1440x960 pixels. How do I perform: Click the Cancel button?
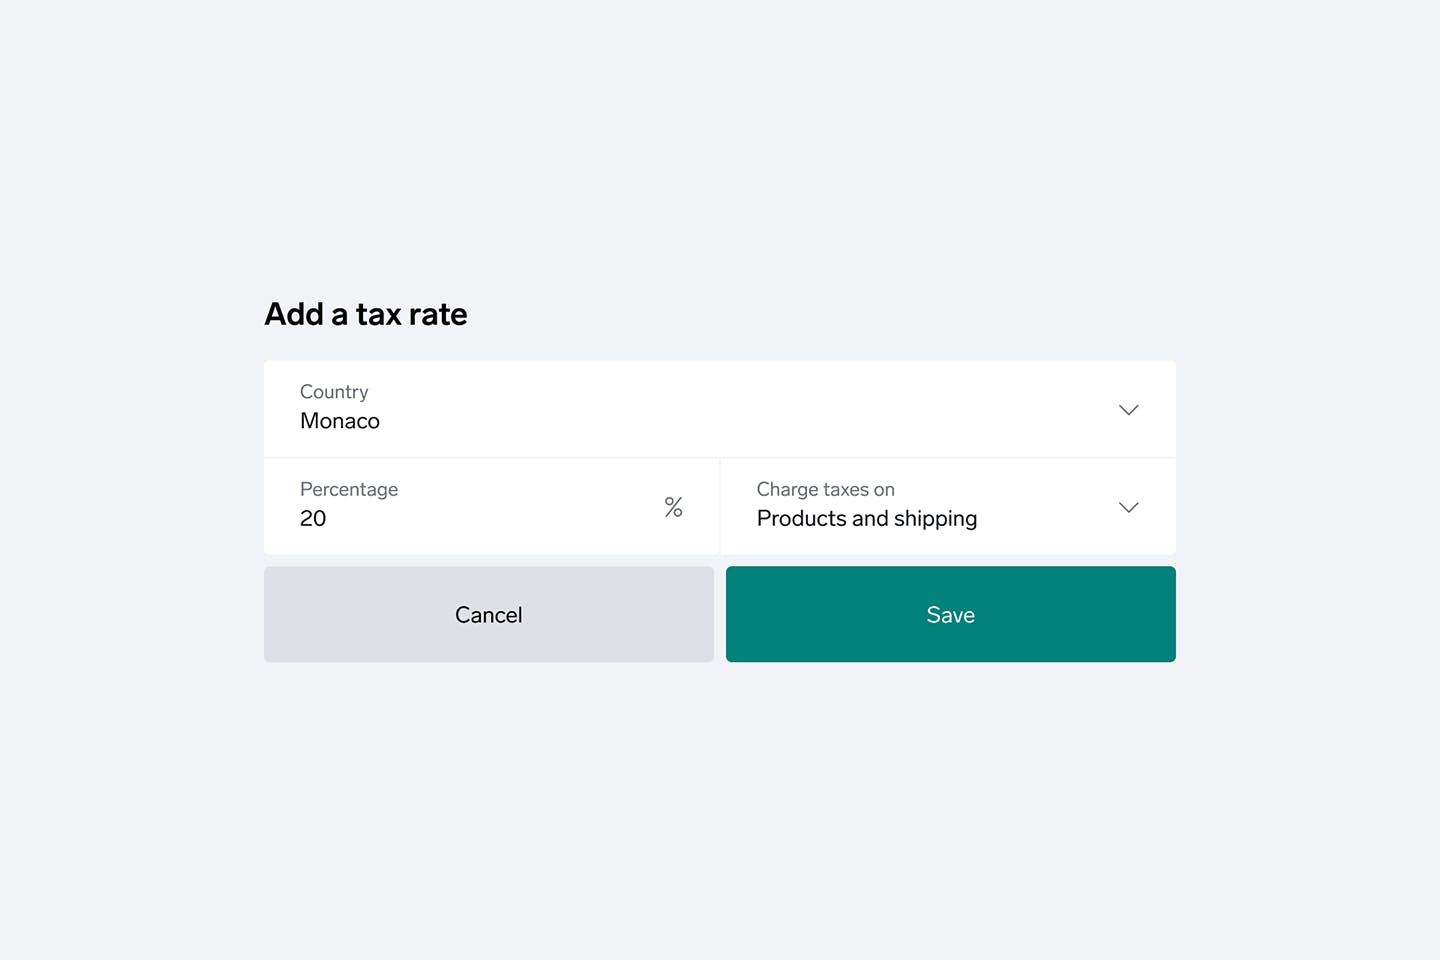click(x=489, y=614)
